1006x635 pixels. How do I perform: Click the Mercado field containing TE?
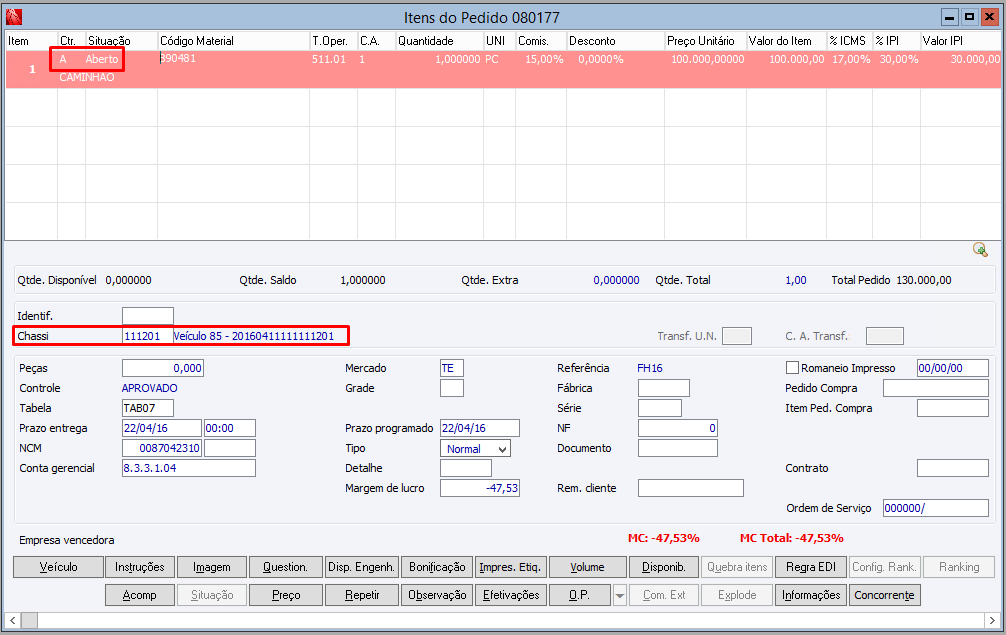452,368
